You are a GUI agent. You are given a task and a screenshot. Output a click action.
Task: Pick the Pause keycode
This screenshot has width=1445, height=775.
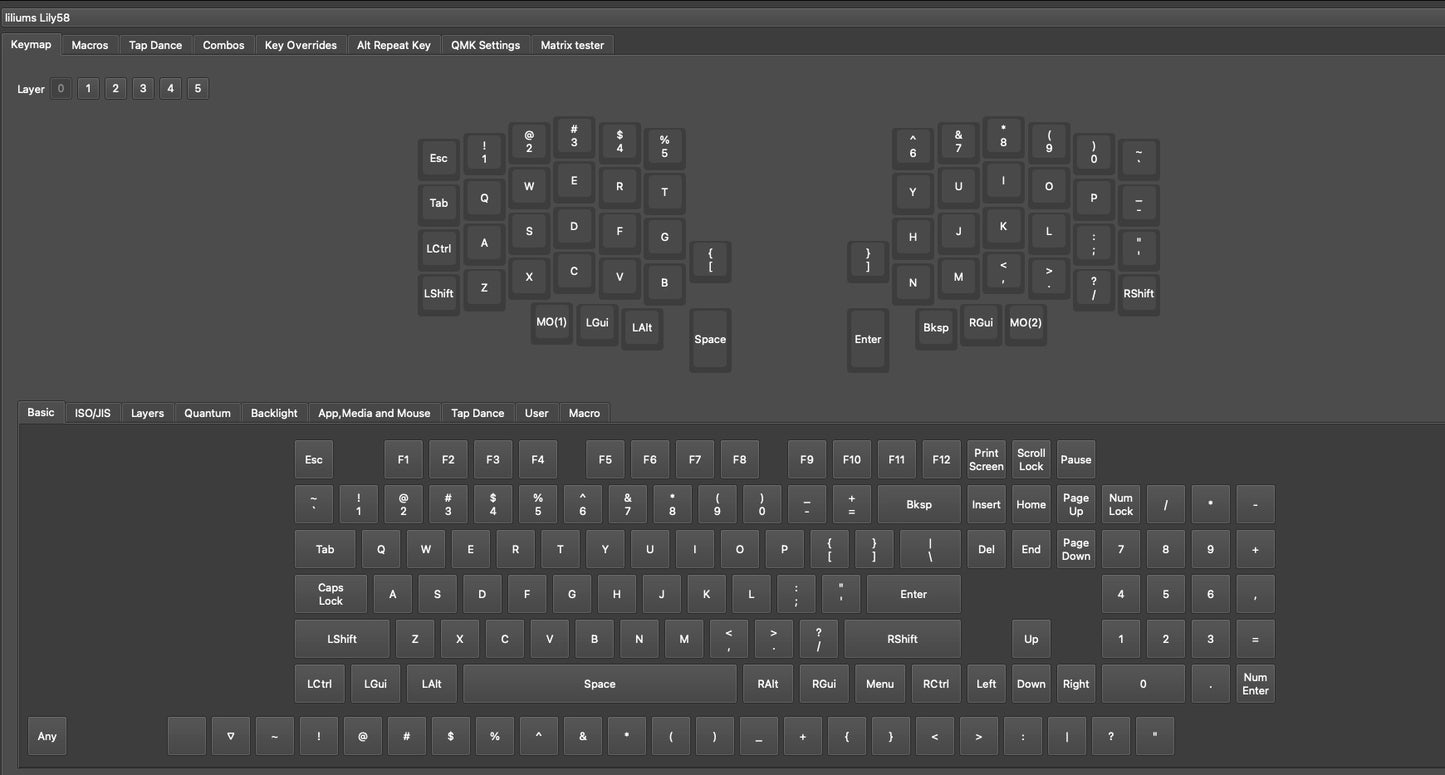pyautogui.click(x=1076, y=460)
